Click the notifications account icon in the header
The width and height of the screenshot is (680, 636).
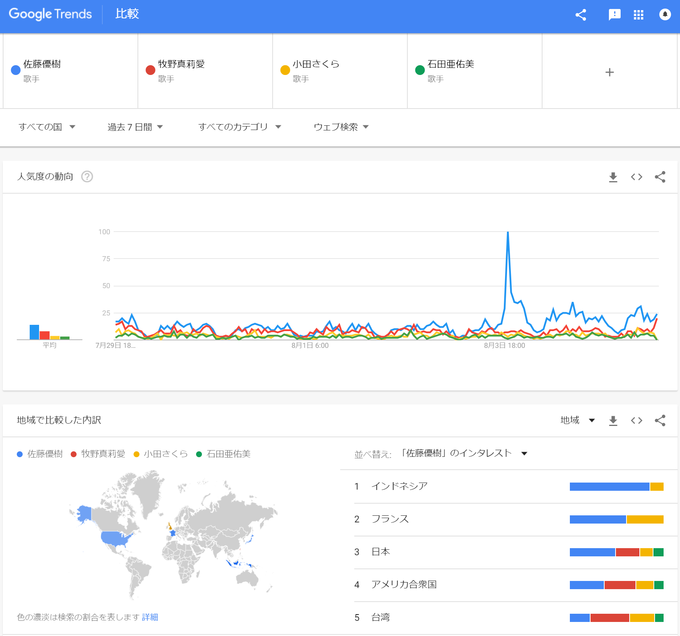click(665, 14)
